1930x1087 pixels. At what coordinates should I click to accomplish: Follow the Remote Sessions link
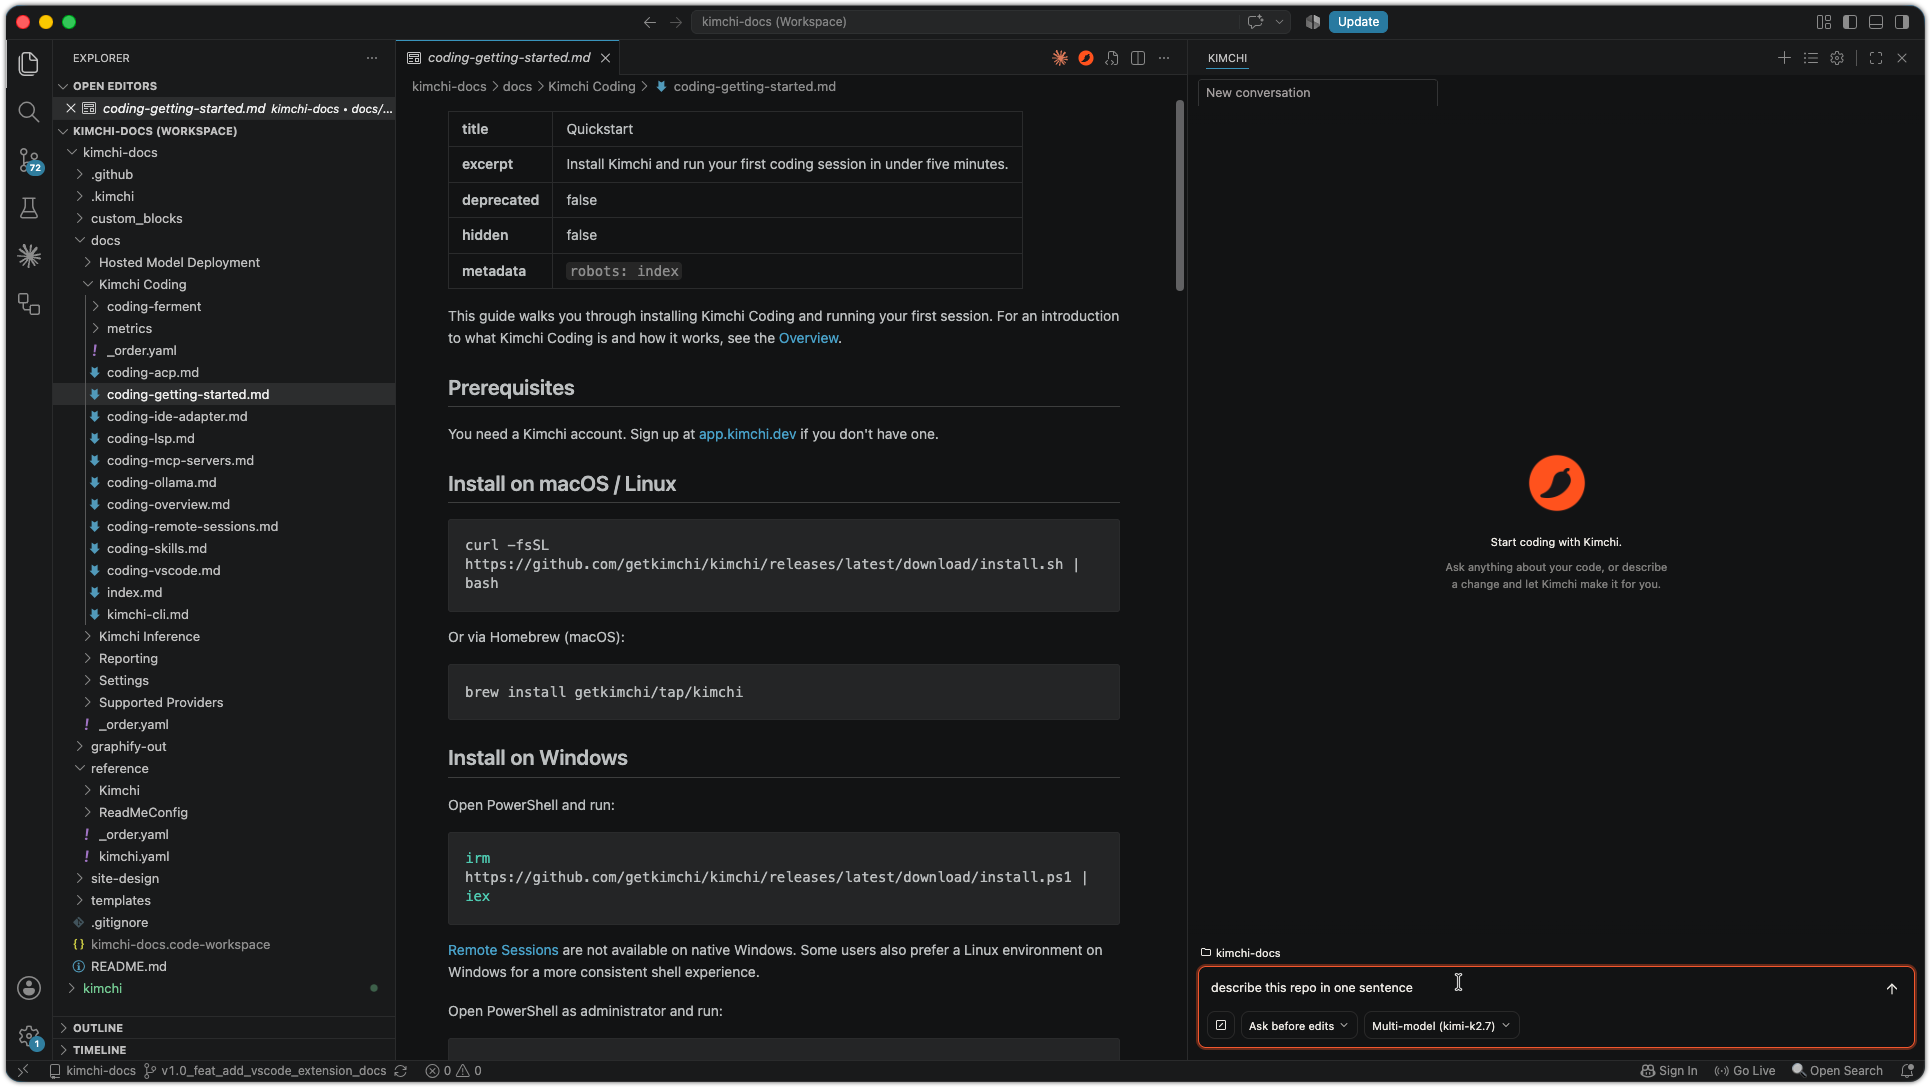(503, 950)
